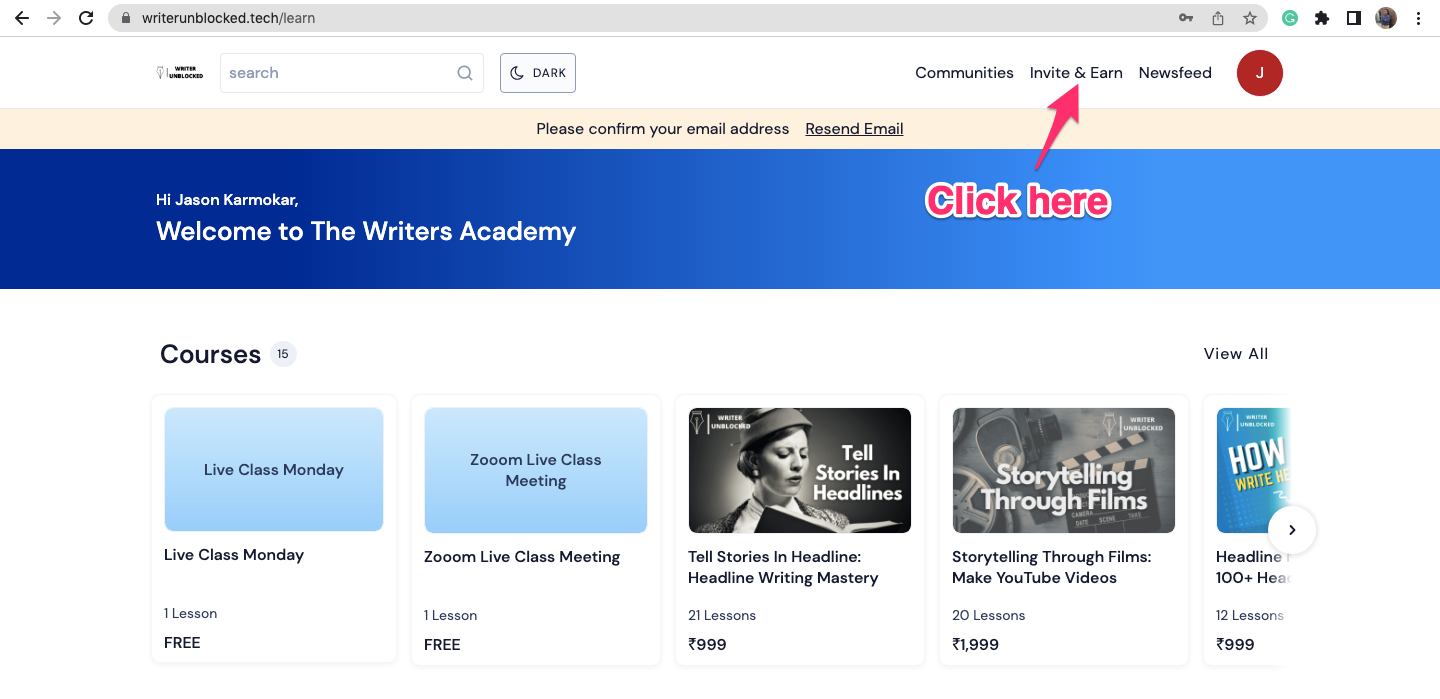The height and width of the screenshot is (699, 1440).
Task: Show next courses with arrow
Action: (1292, 530)
